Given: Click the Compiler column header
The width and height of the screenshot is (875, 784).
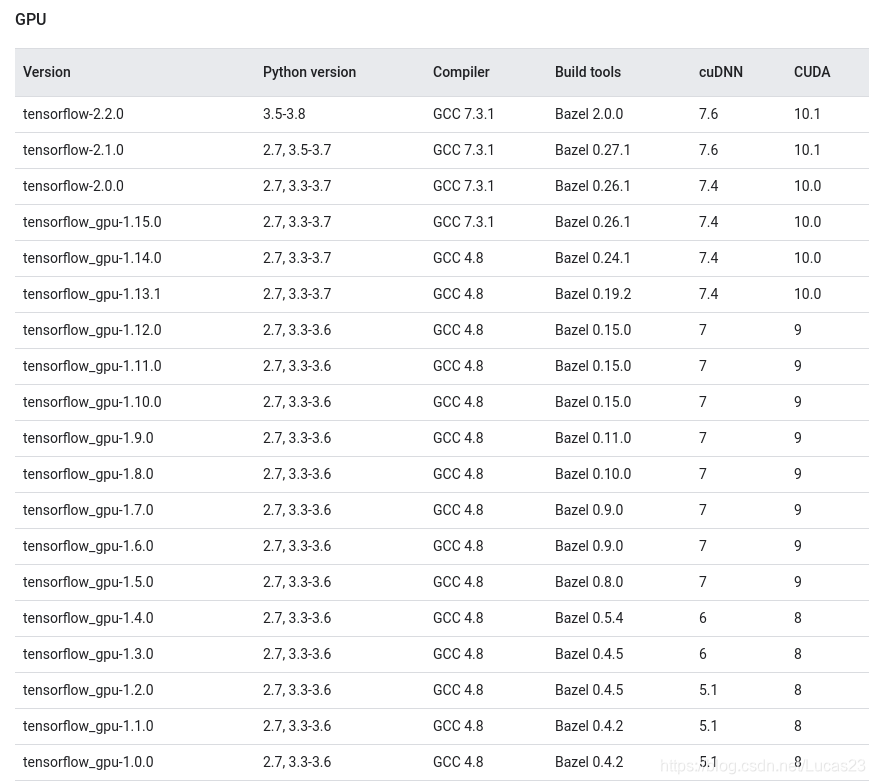Looking at the screenshot, I should point(461,72).
